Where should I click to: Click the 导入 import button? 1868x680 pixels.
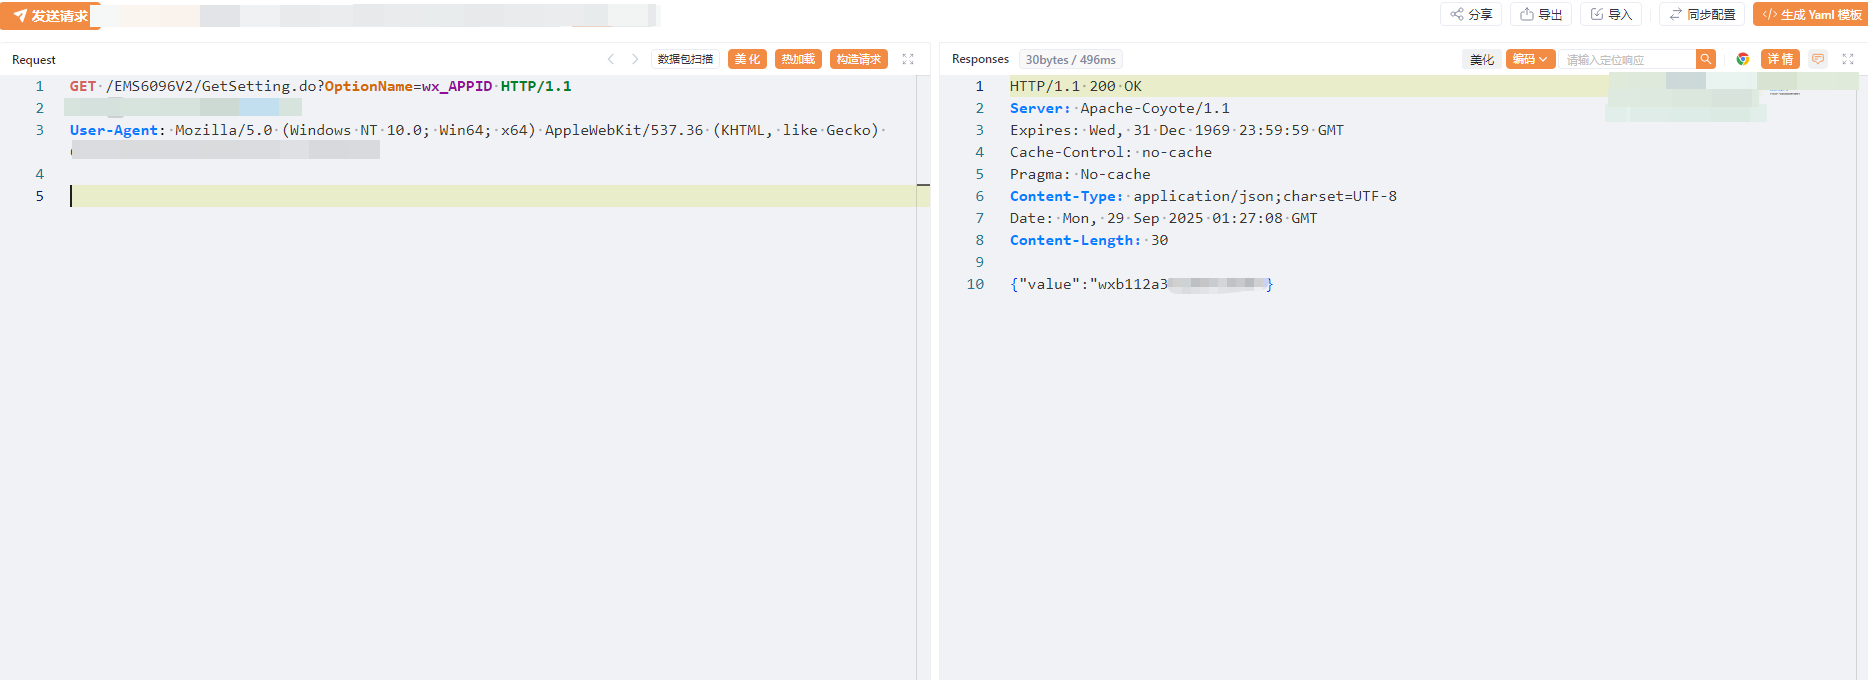pos(1611,15)
